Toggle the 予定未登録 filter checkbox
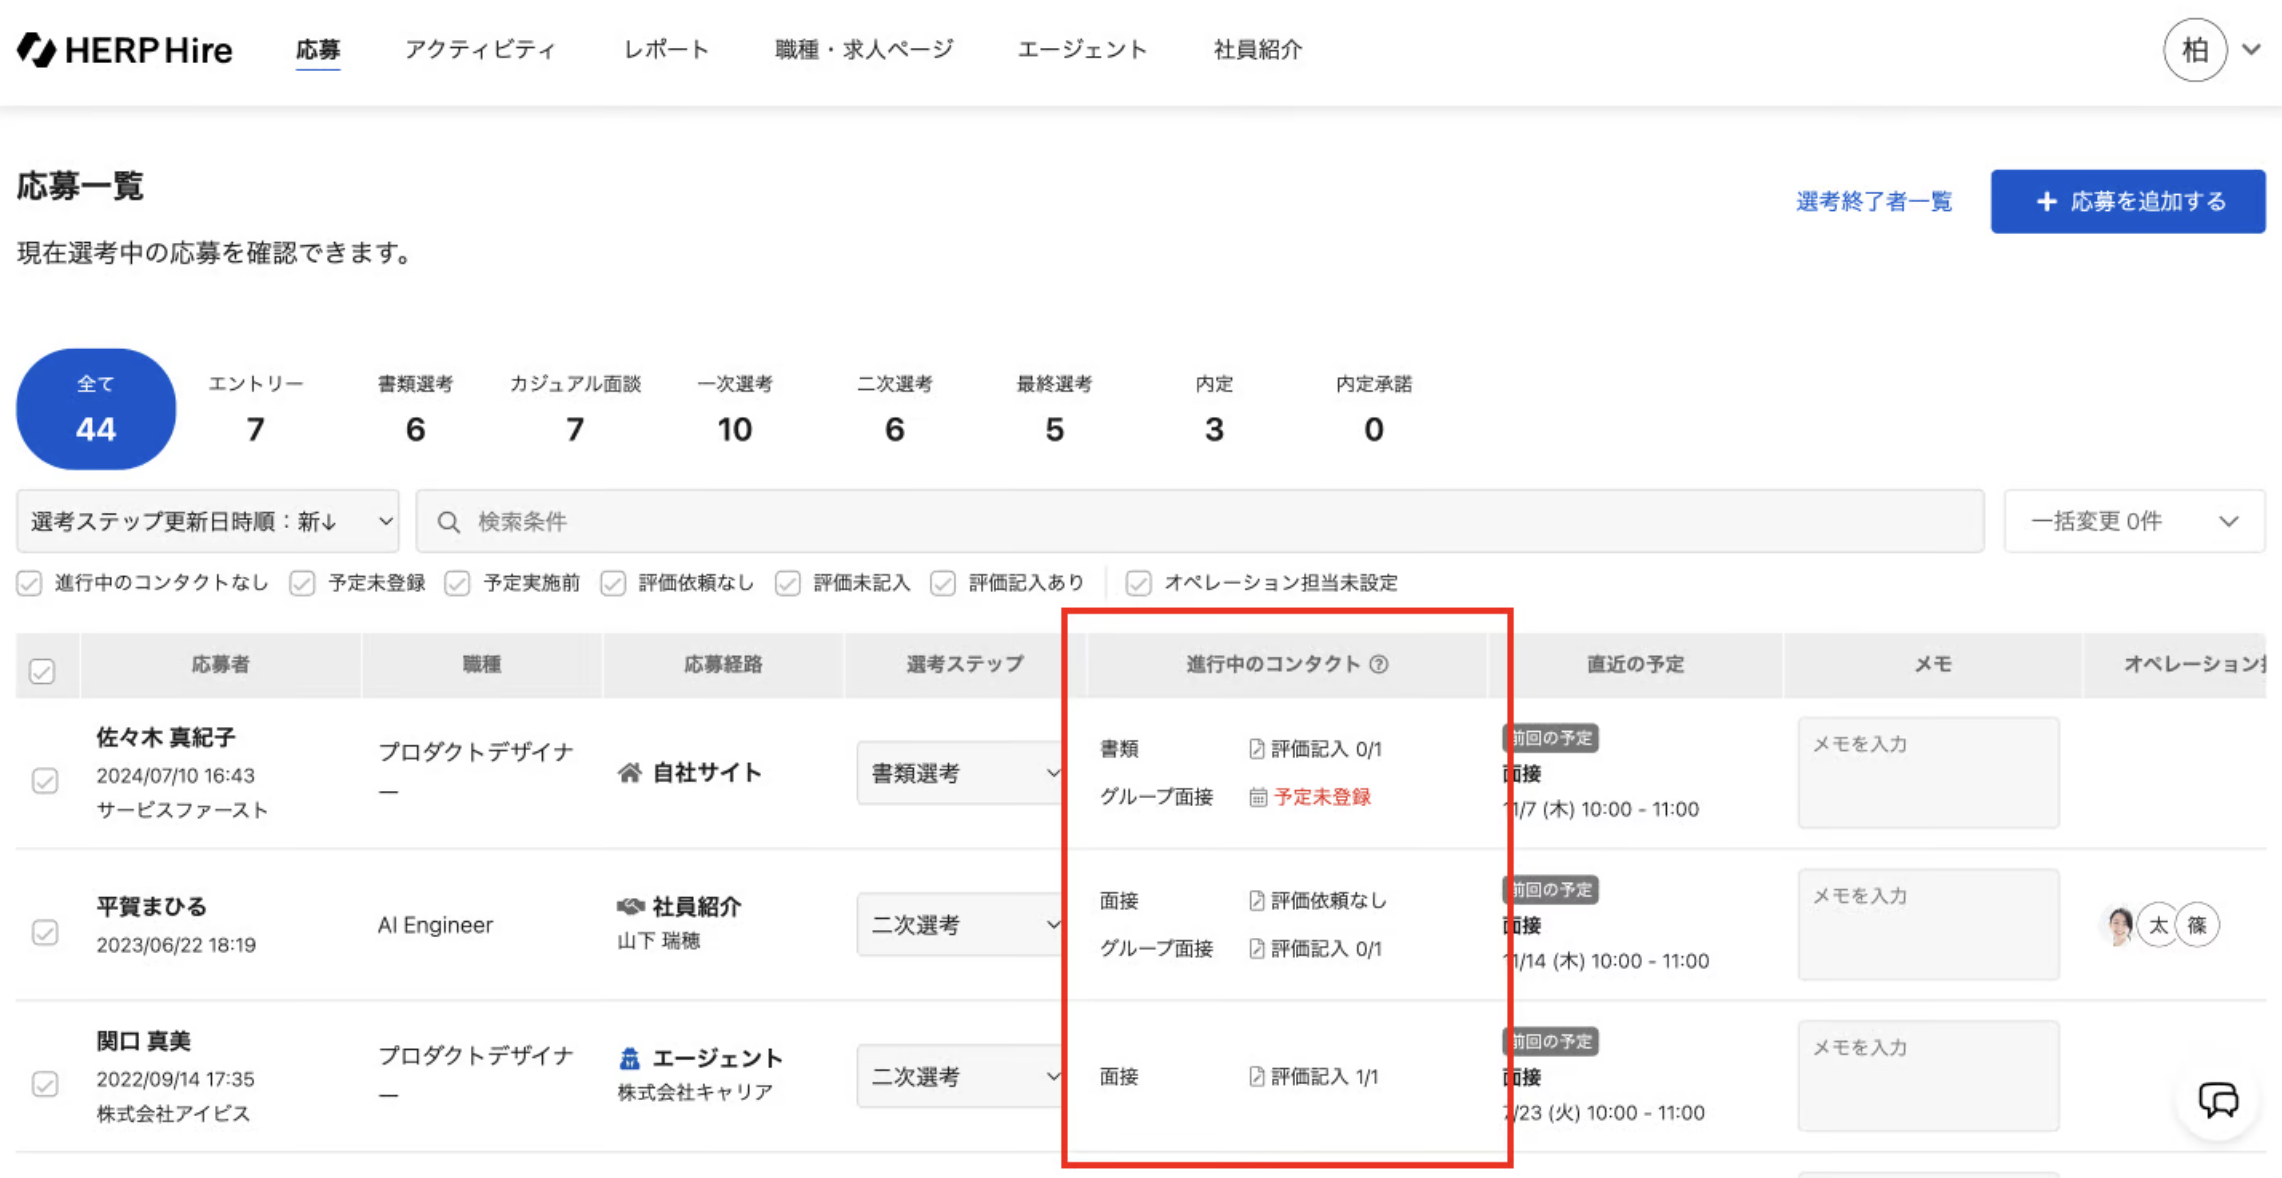This screenshot has height=1178, width=2282. (302, 583)
